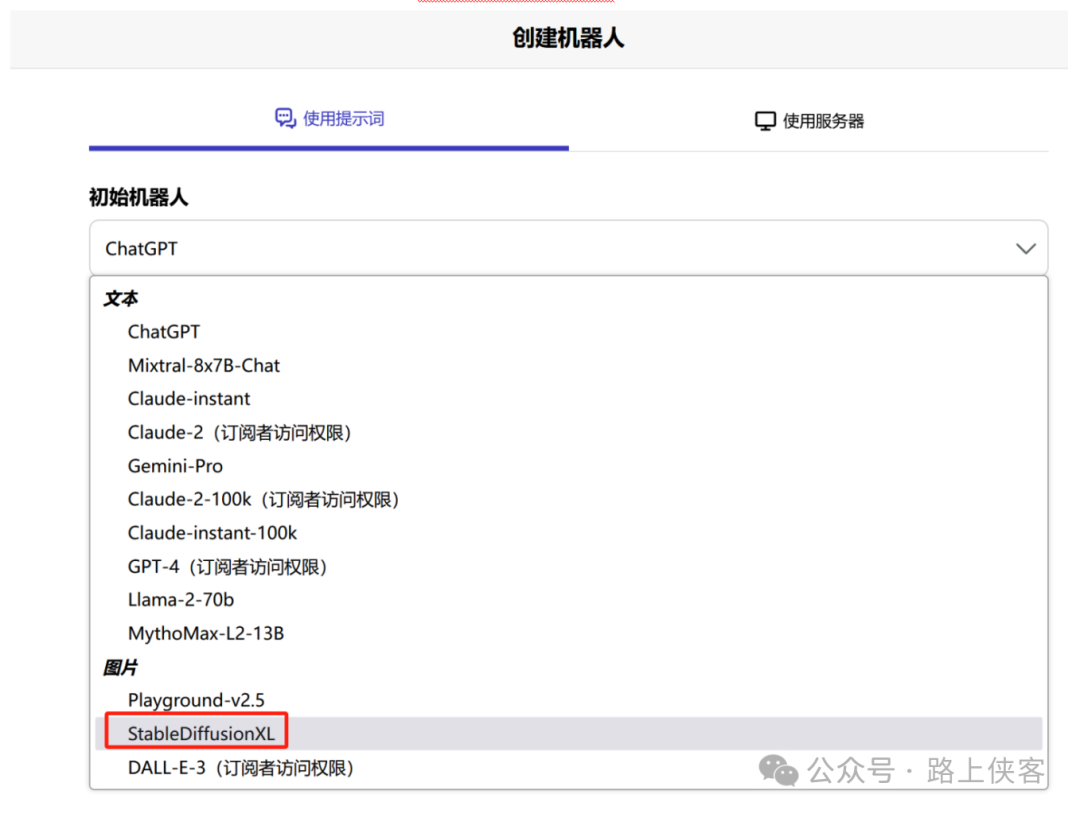Choose Claude-2-100k (订阅者访问权限) option

point(568,499)
